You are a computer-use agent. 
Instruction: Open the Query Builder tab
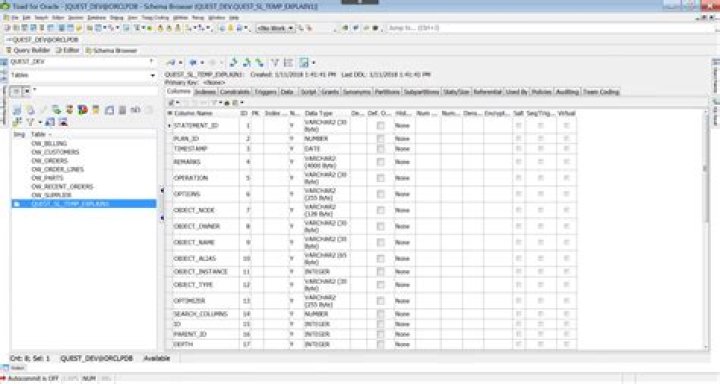28,51
